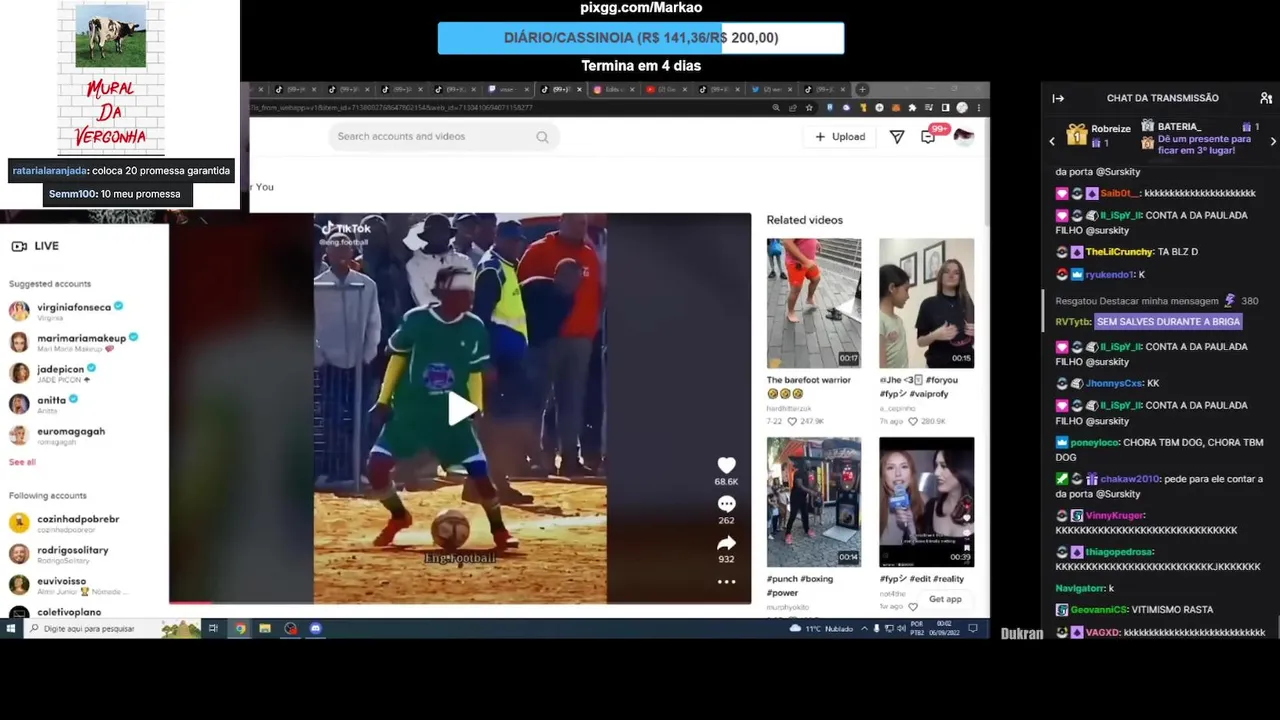Open File Explorer from taskbar
Viewport: 1280px width, 720px height.
pyautogui.click(x=265, y=629)
